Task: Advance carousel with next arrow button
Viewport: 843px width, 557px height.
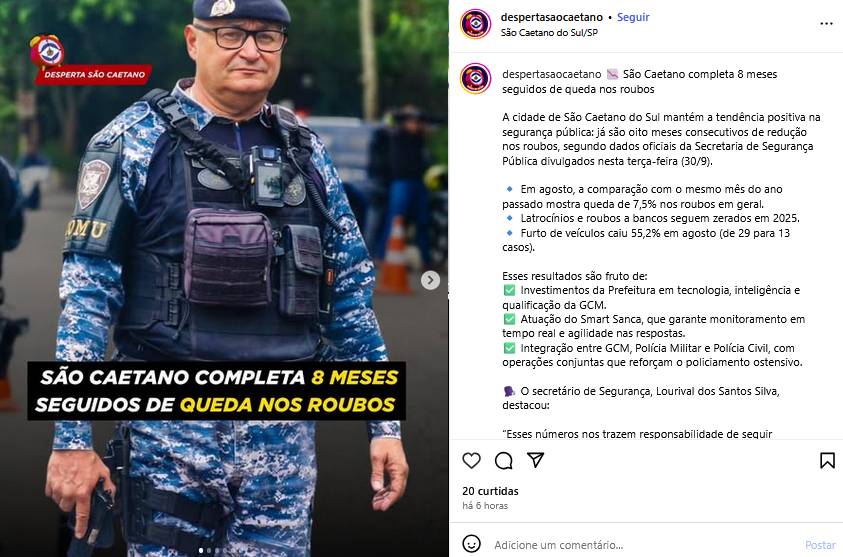Action: (430, 280)
